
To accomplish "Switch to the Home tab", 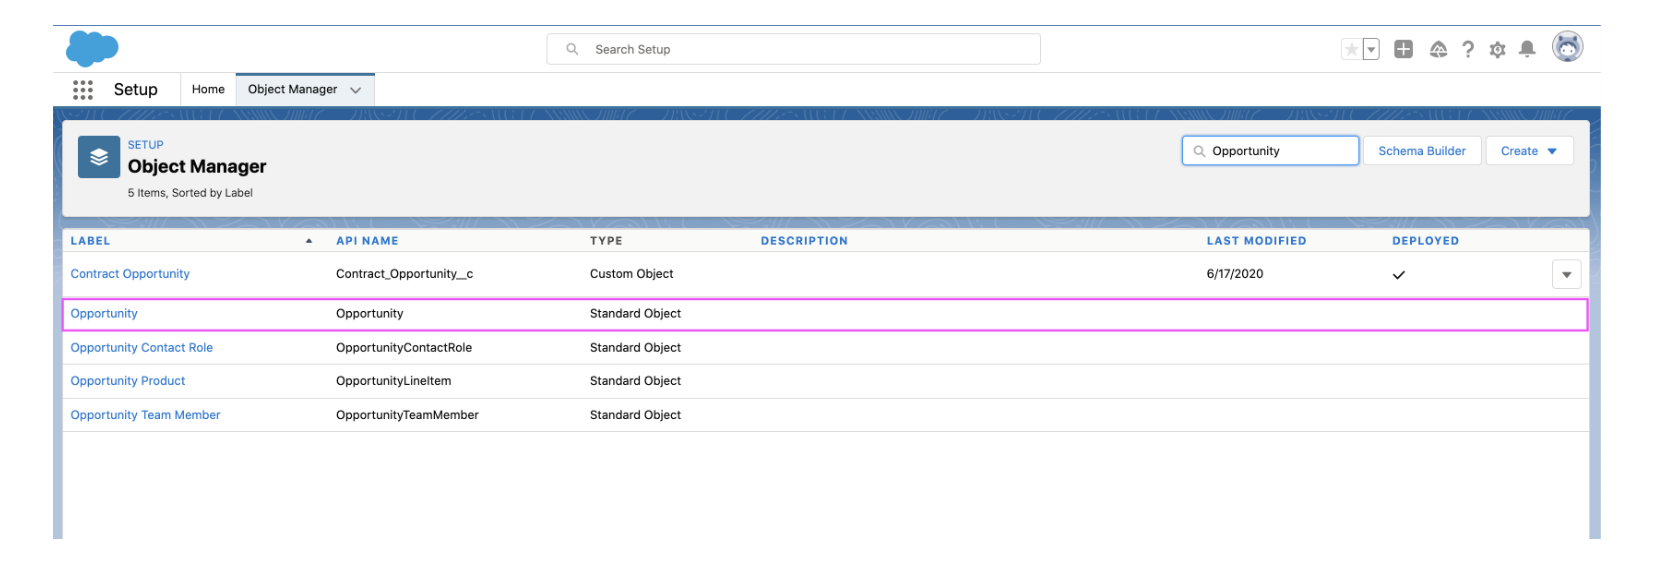I will [x=208, y=89].
